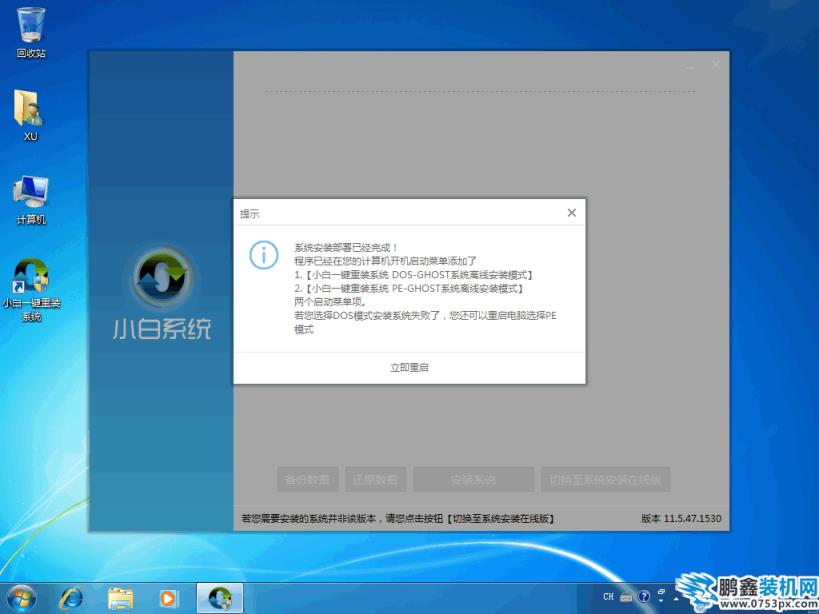Click the 两个启动菜单项 text line
The height and width of the screenshot is (614, 819).
331,302
